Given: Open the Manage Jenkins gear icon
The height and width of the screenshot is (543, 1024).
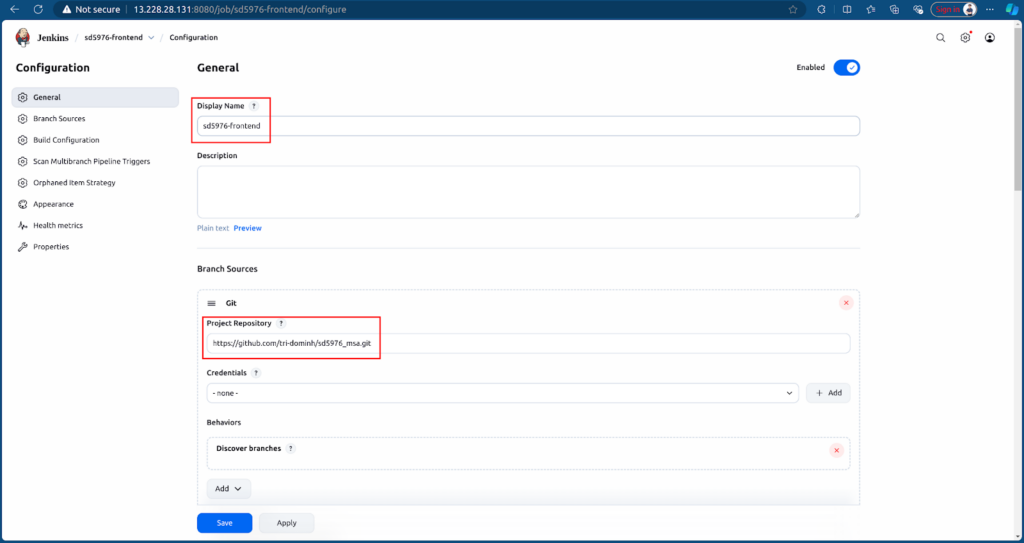Looking at the screenshot, I should (x=965, y=38).
